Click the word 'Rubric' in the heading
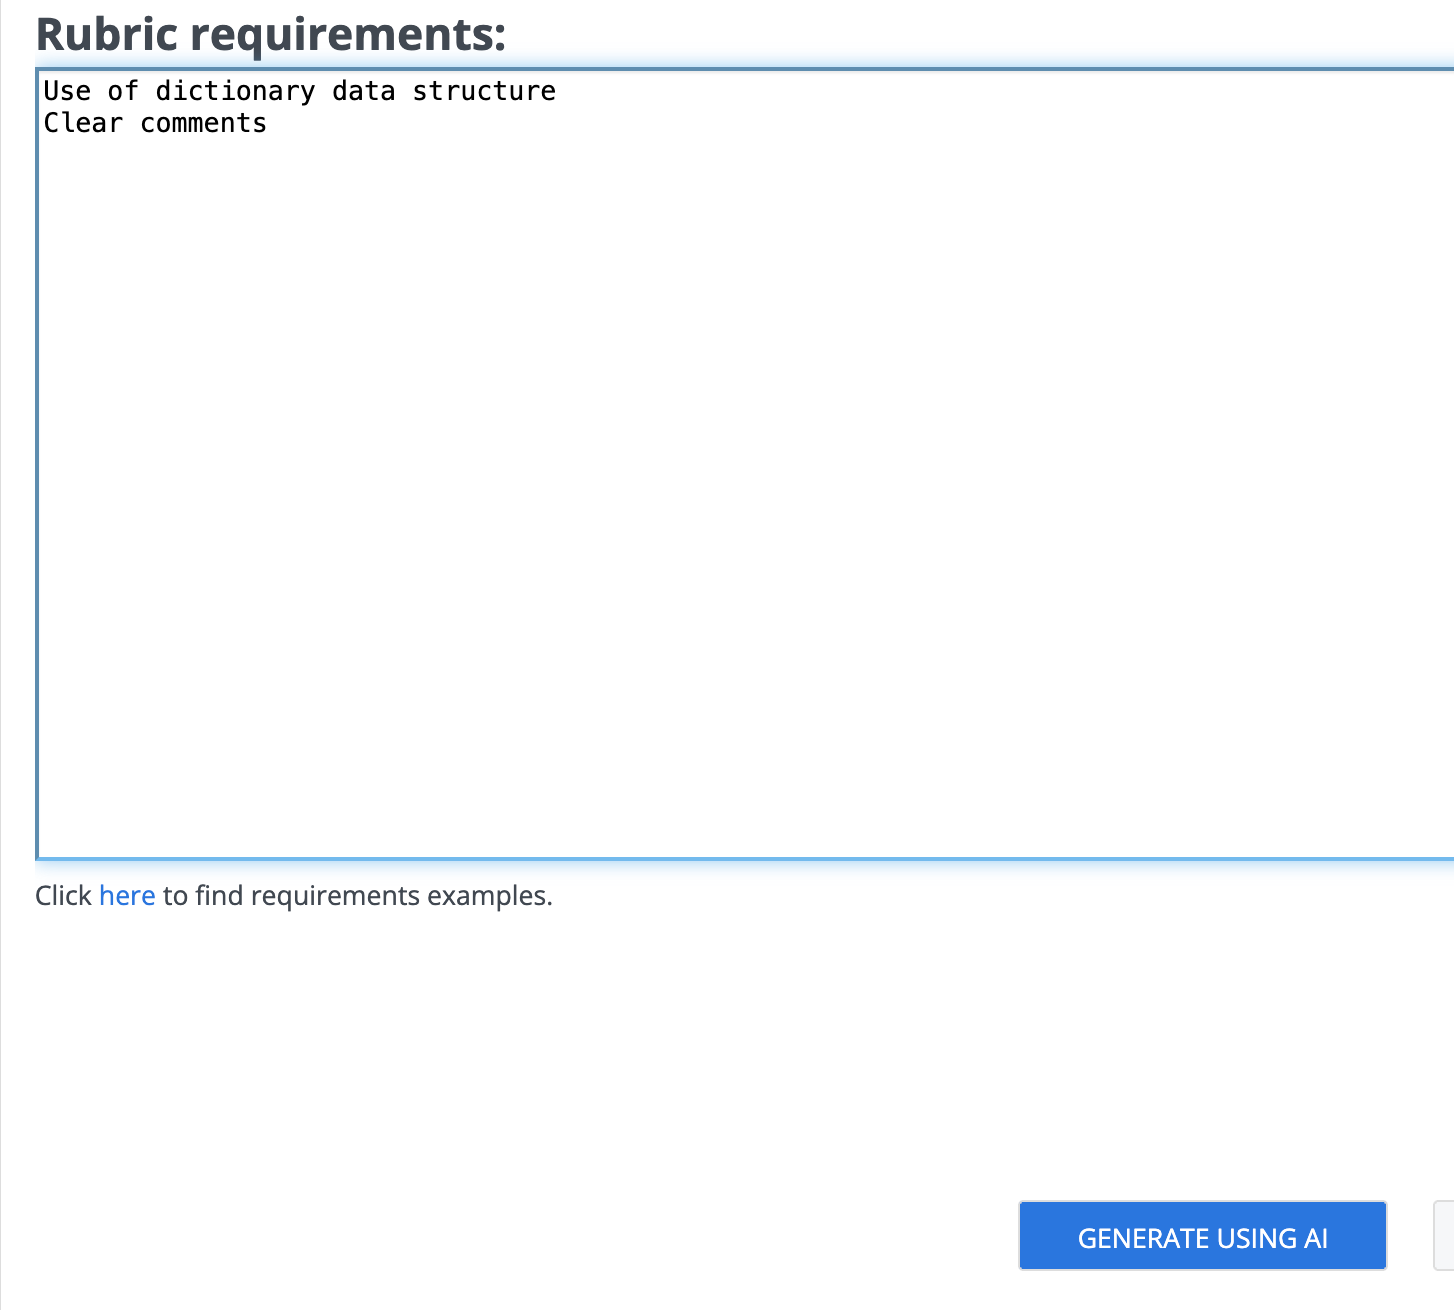 tap(107, 35)
